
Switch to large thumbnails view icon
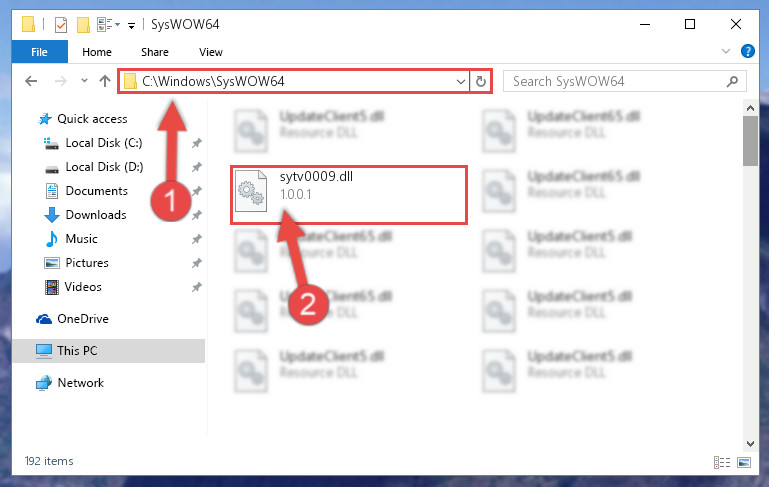[744, 462]
